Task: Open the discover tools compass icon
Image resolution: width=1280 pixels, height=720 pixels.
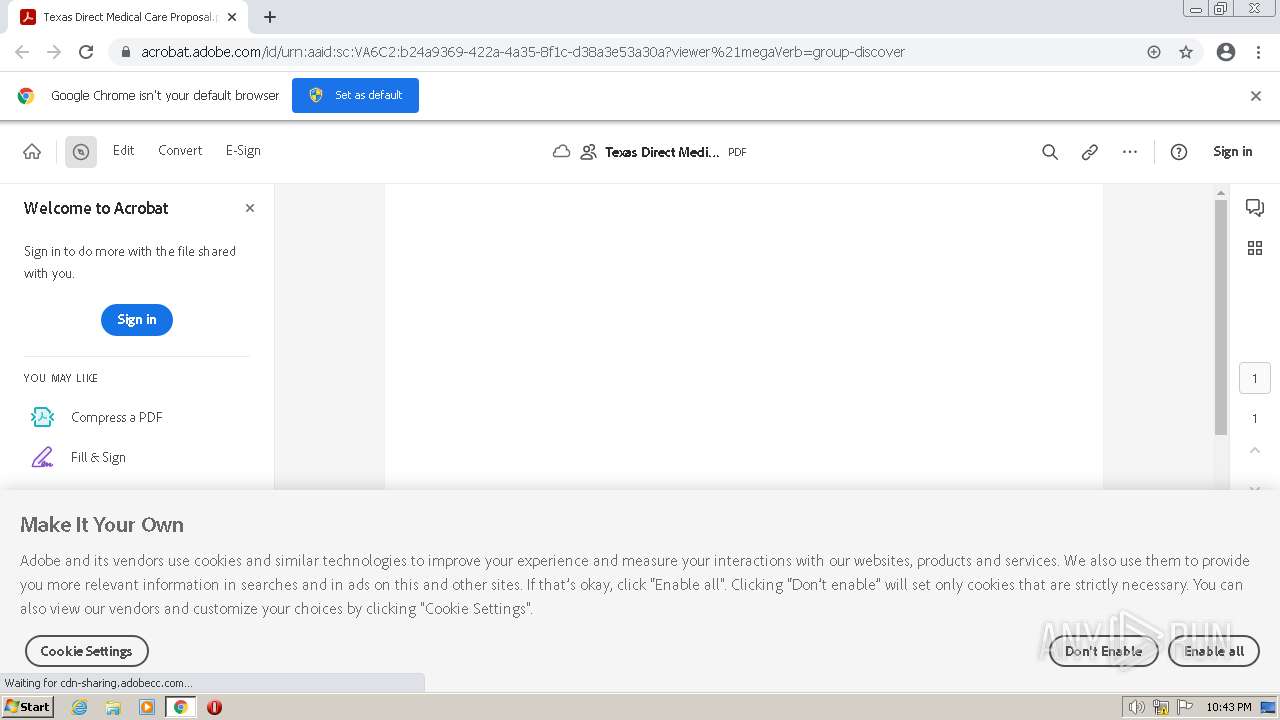Action: 81,152
